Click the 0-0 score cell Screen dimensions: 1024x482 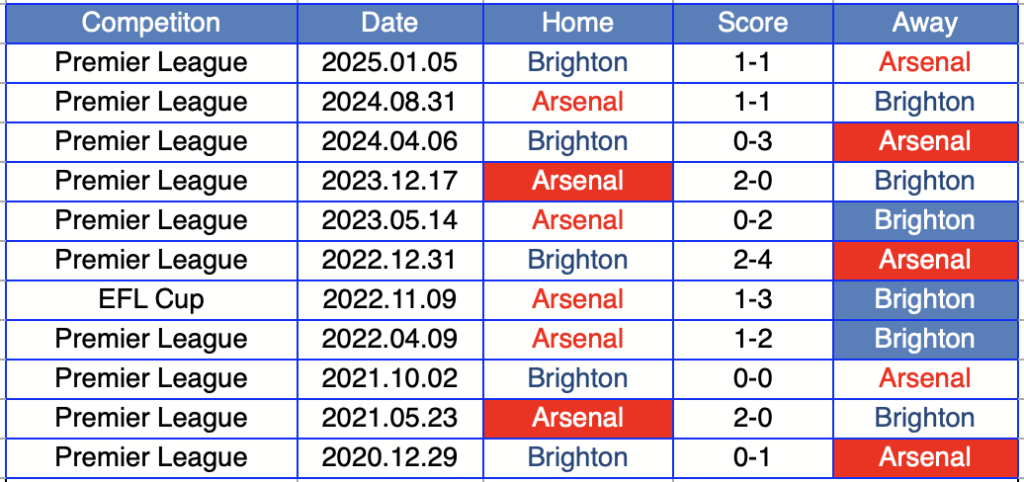click(752, 378)
